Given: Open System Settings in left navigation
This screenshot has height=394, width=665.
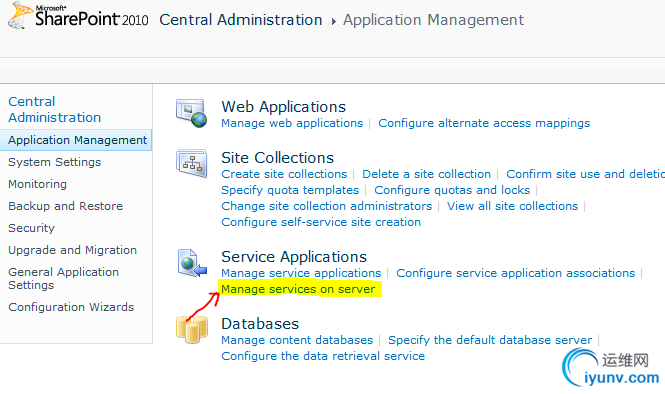Looking at the screenshot, I should click(x=55, y=162).
